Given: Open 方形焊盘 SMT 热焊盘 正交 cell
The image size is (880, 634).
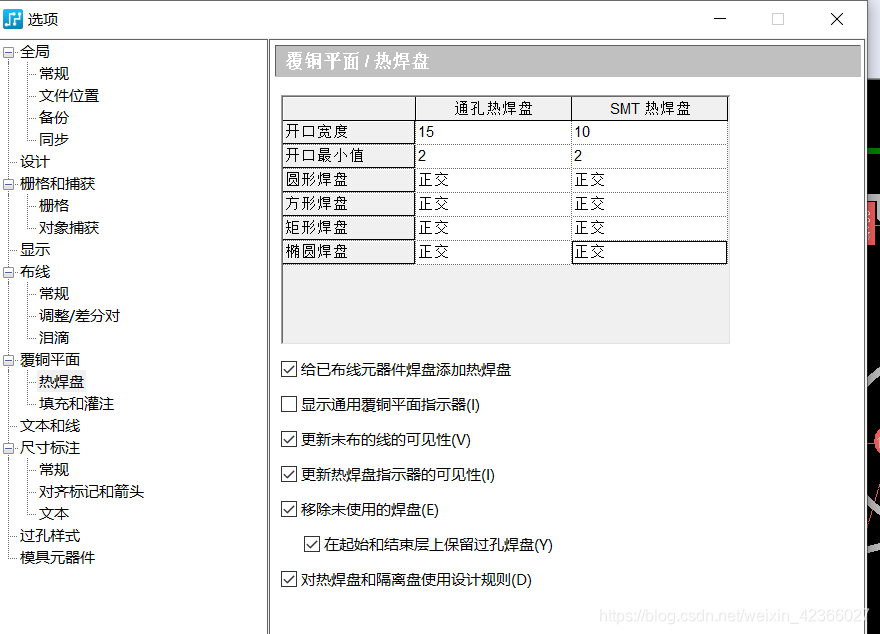Looking at the screenshot, I should (649, 204).
